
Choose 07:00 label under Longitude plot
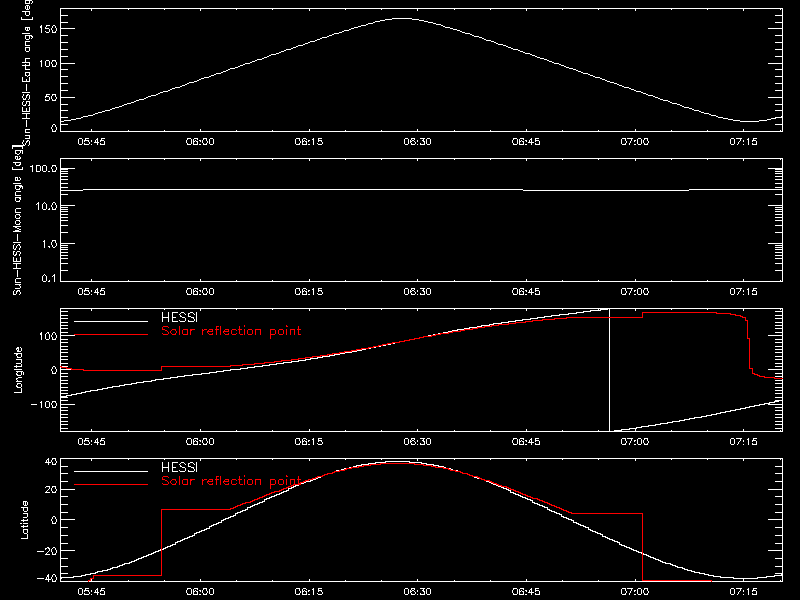click(x=635, y=442)
